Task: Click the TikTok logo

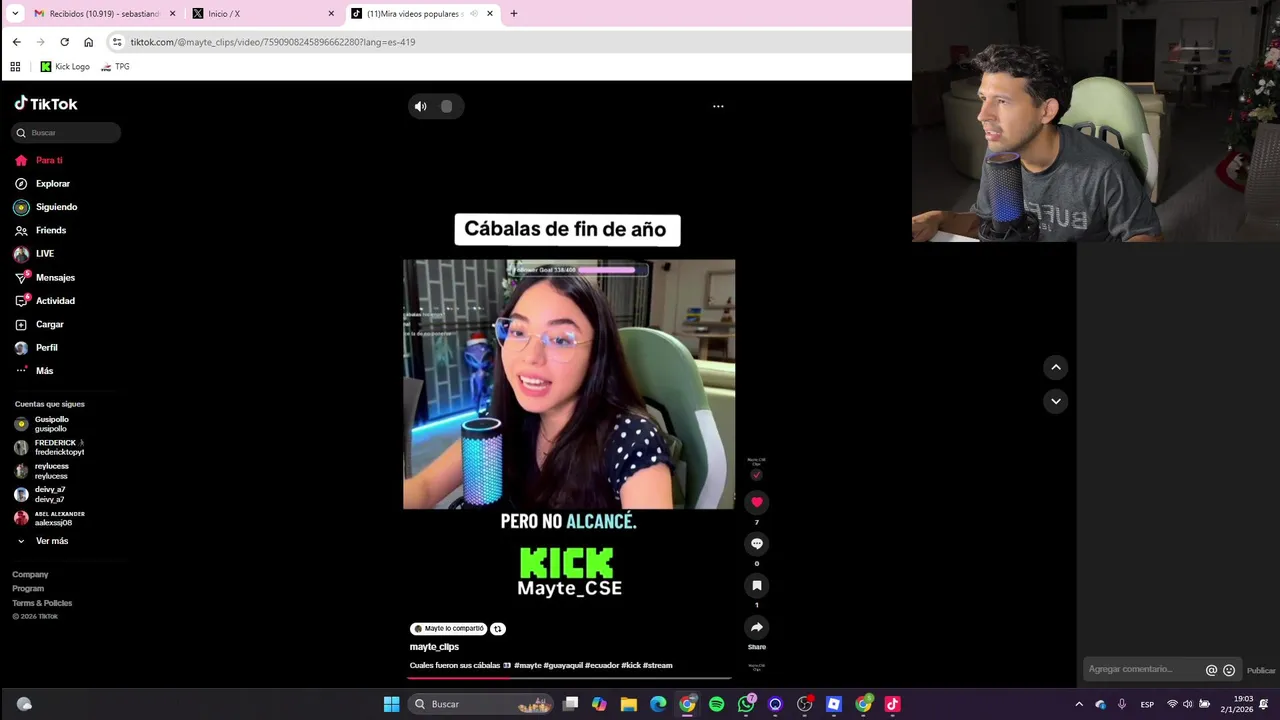Action: [46, 104]
